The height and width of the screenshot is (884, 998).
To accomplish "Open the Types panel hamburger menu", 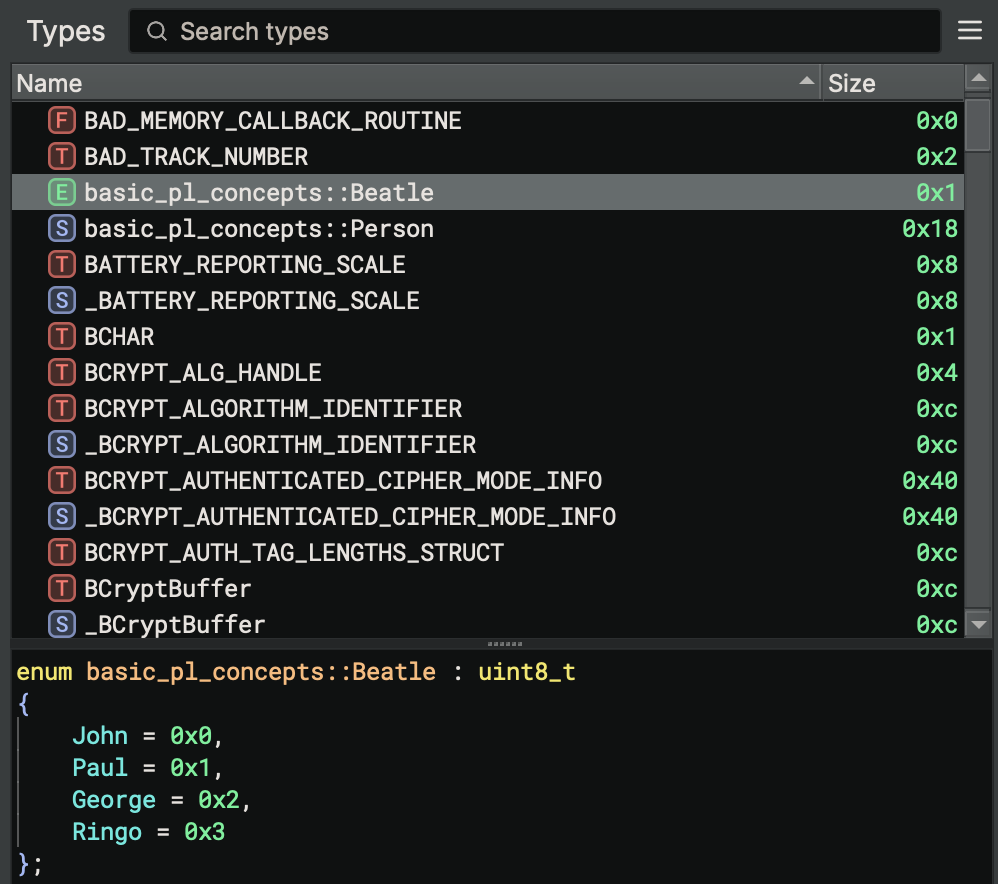I will pyautogui.click(x=969, y=31).
